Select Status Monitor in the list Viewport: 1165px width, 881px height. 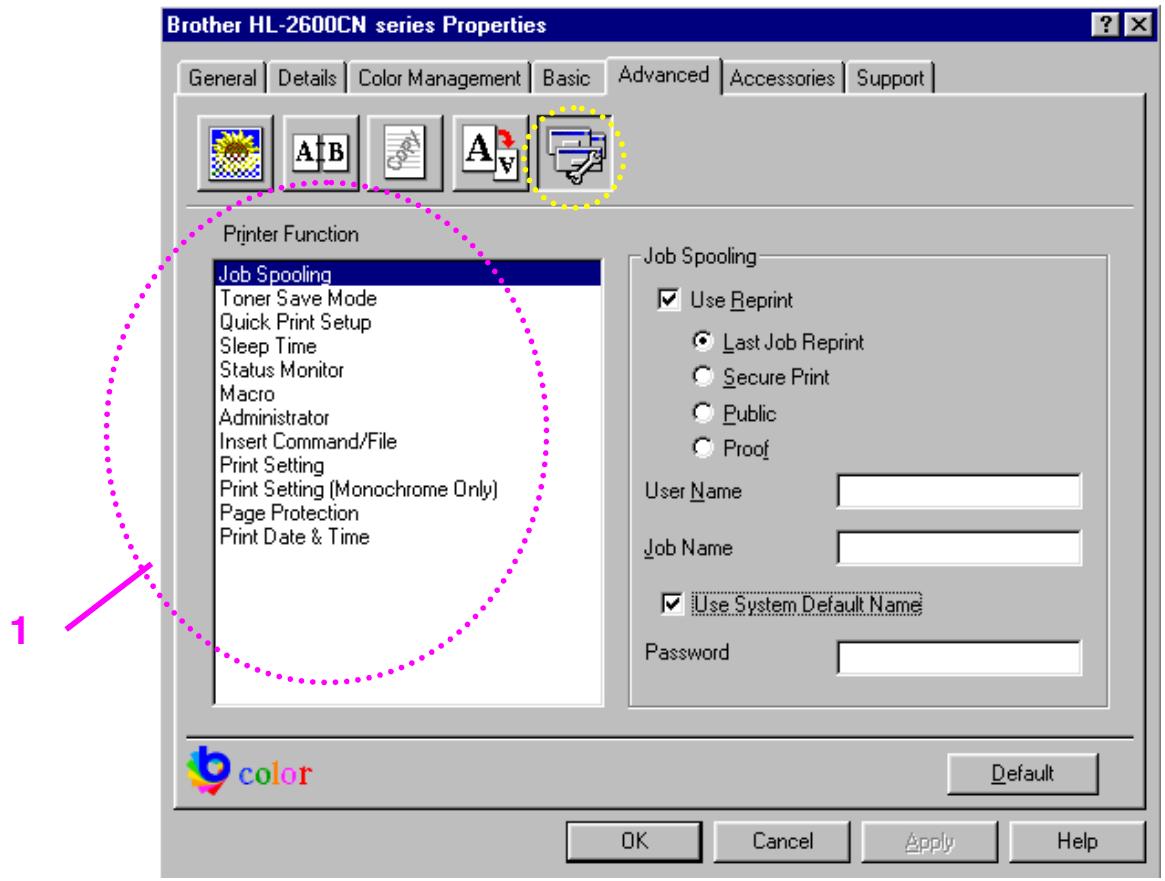(x=407, y=369)
